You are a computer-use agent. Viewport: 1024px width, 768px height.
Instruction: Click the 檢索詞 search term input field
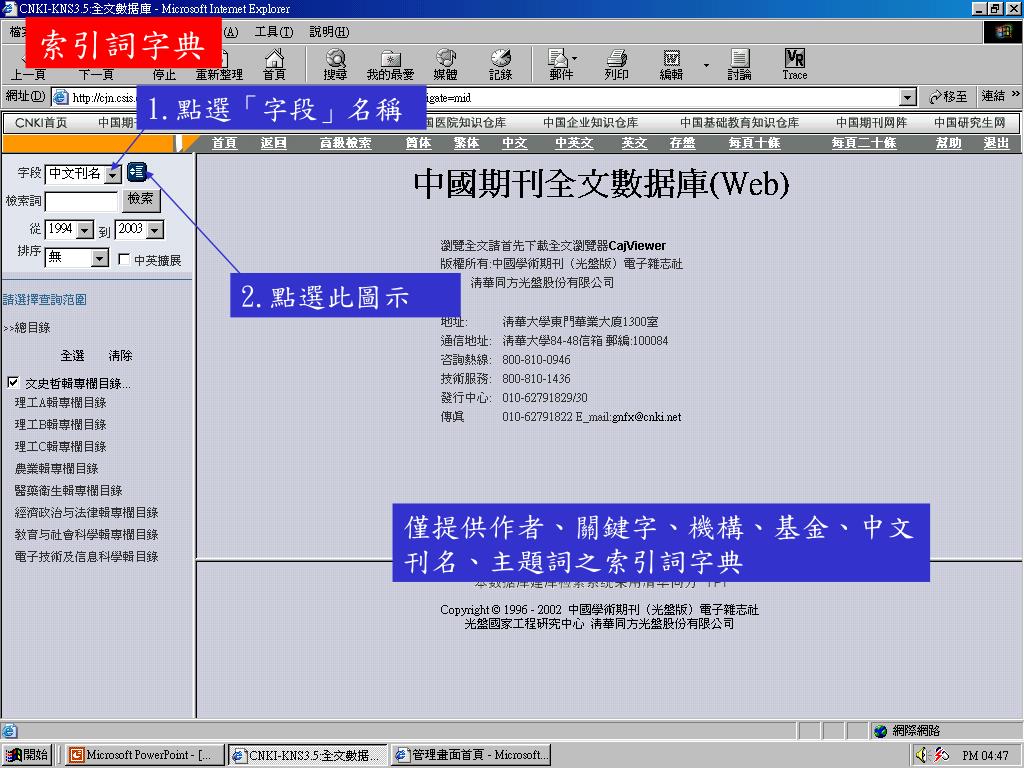click(82, 201)
